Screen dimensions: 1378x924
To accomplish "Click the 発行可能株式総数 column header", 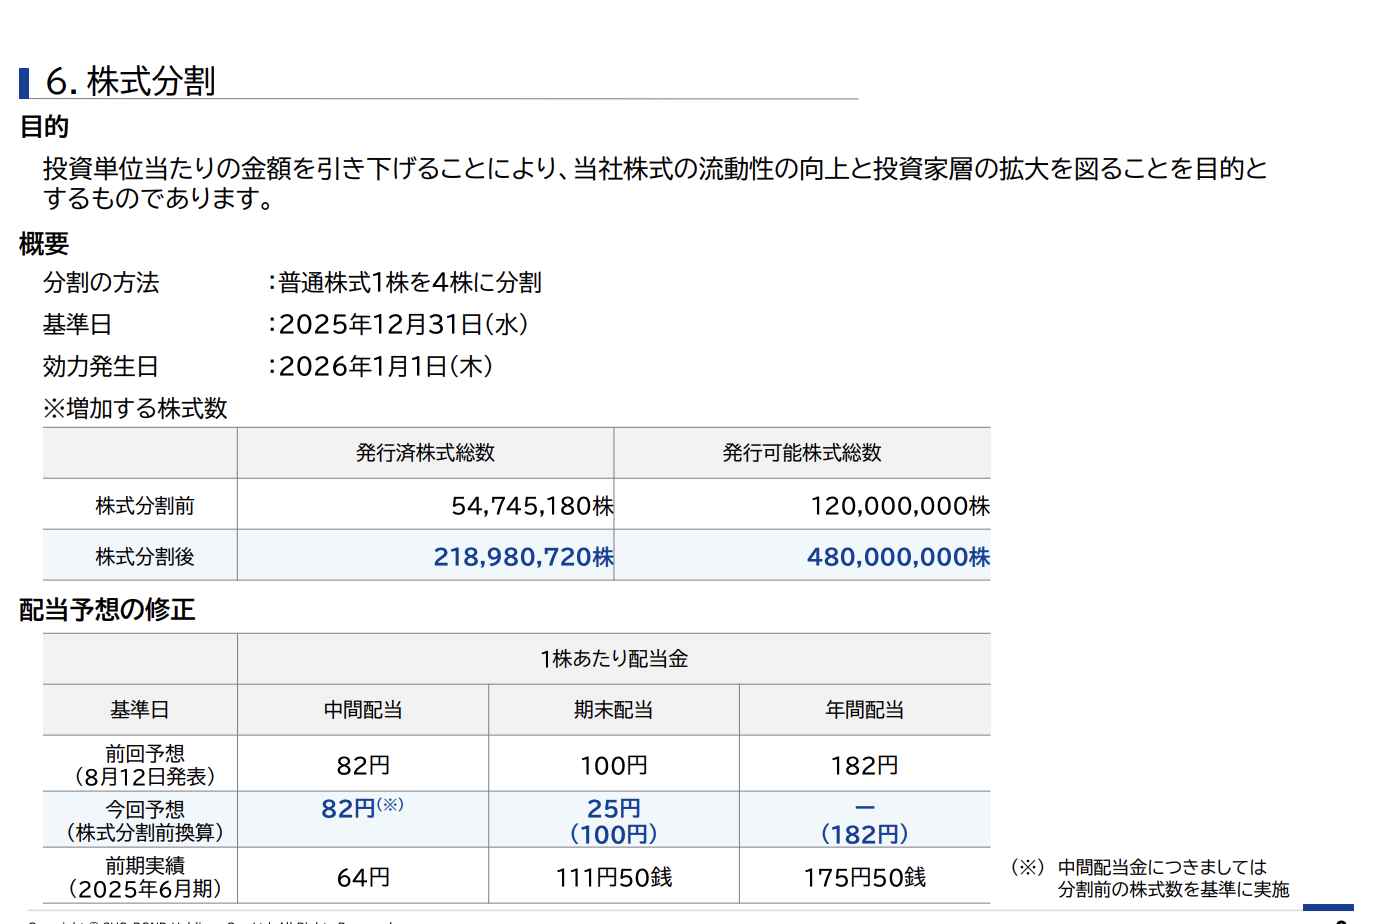I will (802, 453).
